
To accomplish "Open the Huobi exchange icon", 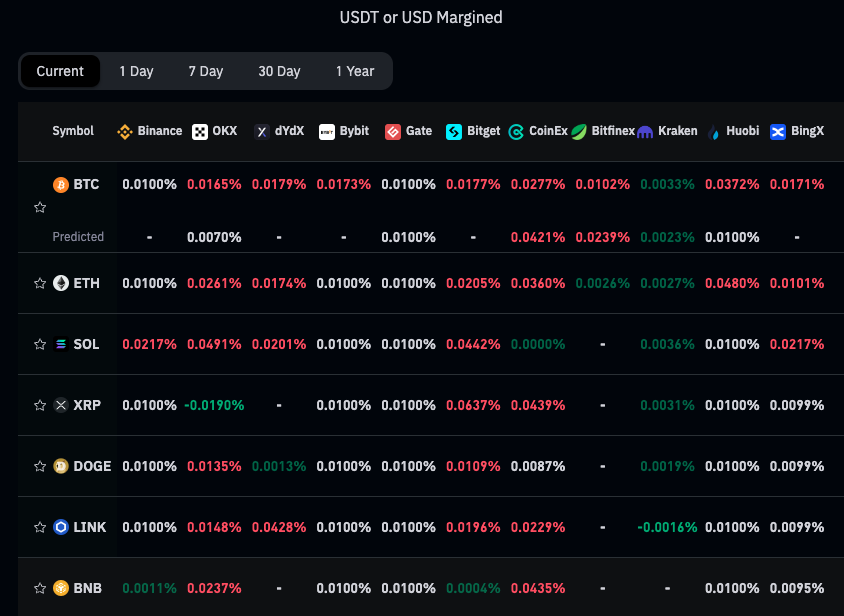I will [714, 131].
